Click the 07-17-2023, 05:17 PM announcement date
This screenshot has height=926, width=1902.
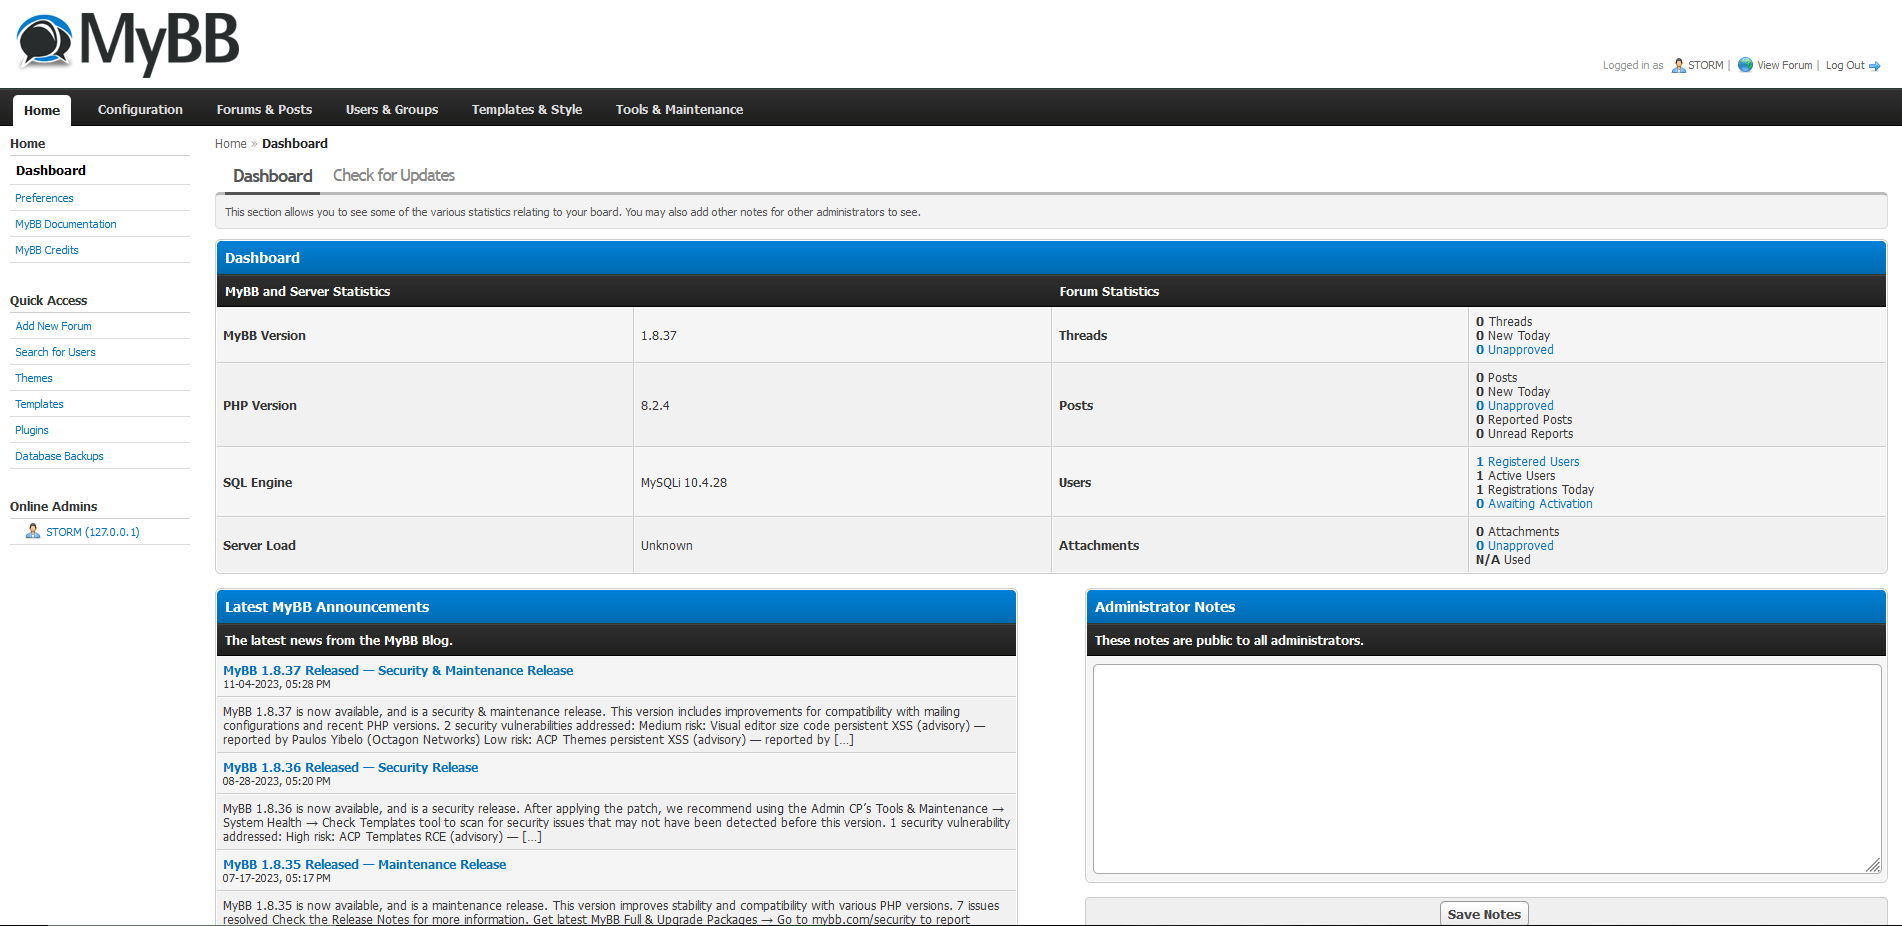pos(276,879)
